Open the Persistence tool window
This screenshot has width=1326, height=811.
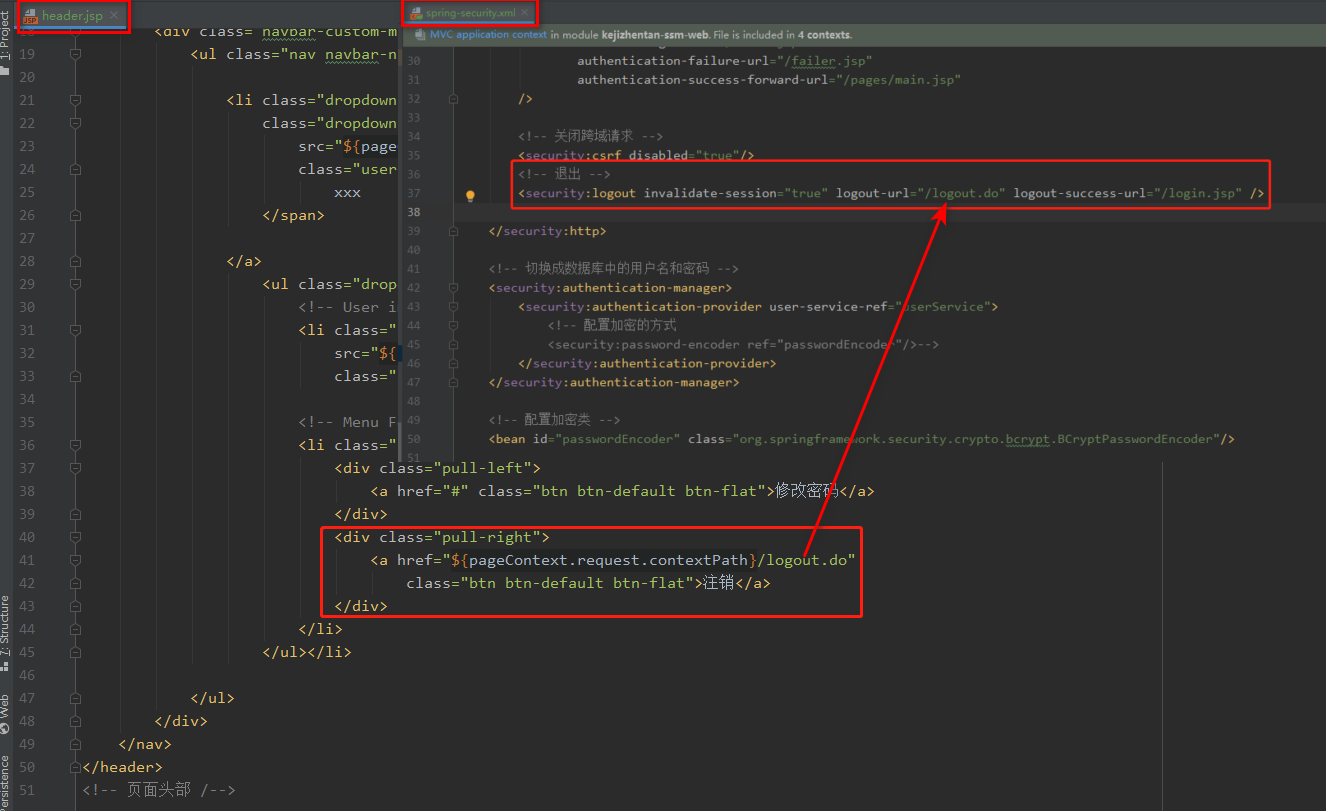5,783
